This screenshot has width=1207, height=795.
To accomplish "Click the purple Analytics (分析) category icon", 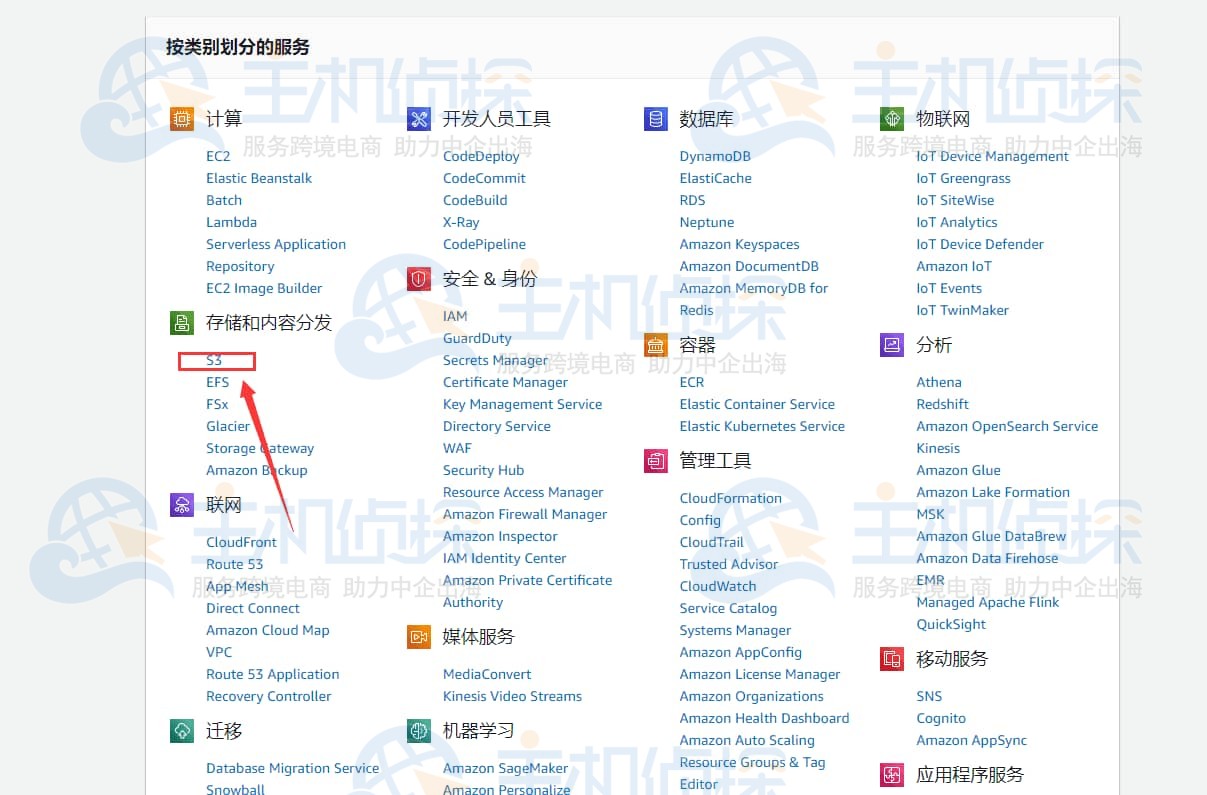I will coord(892,345).
